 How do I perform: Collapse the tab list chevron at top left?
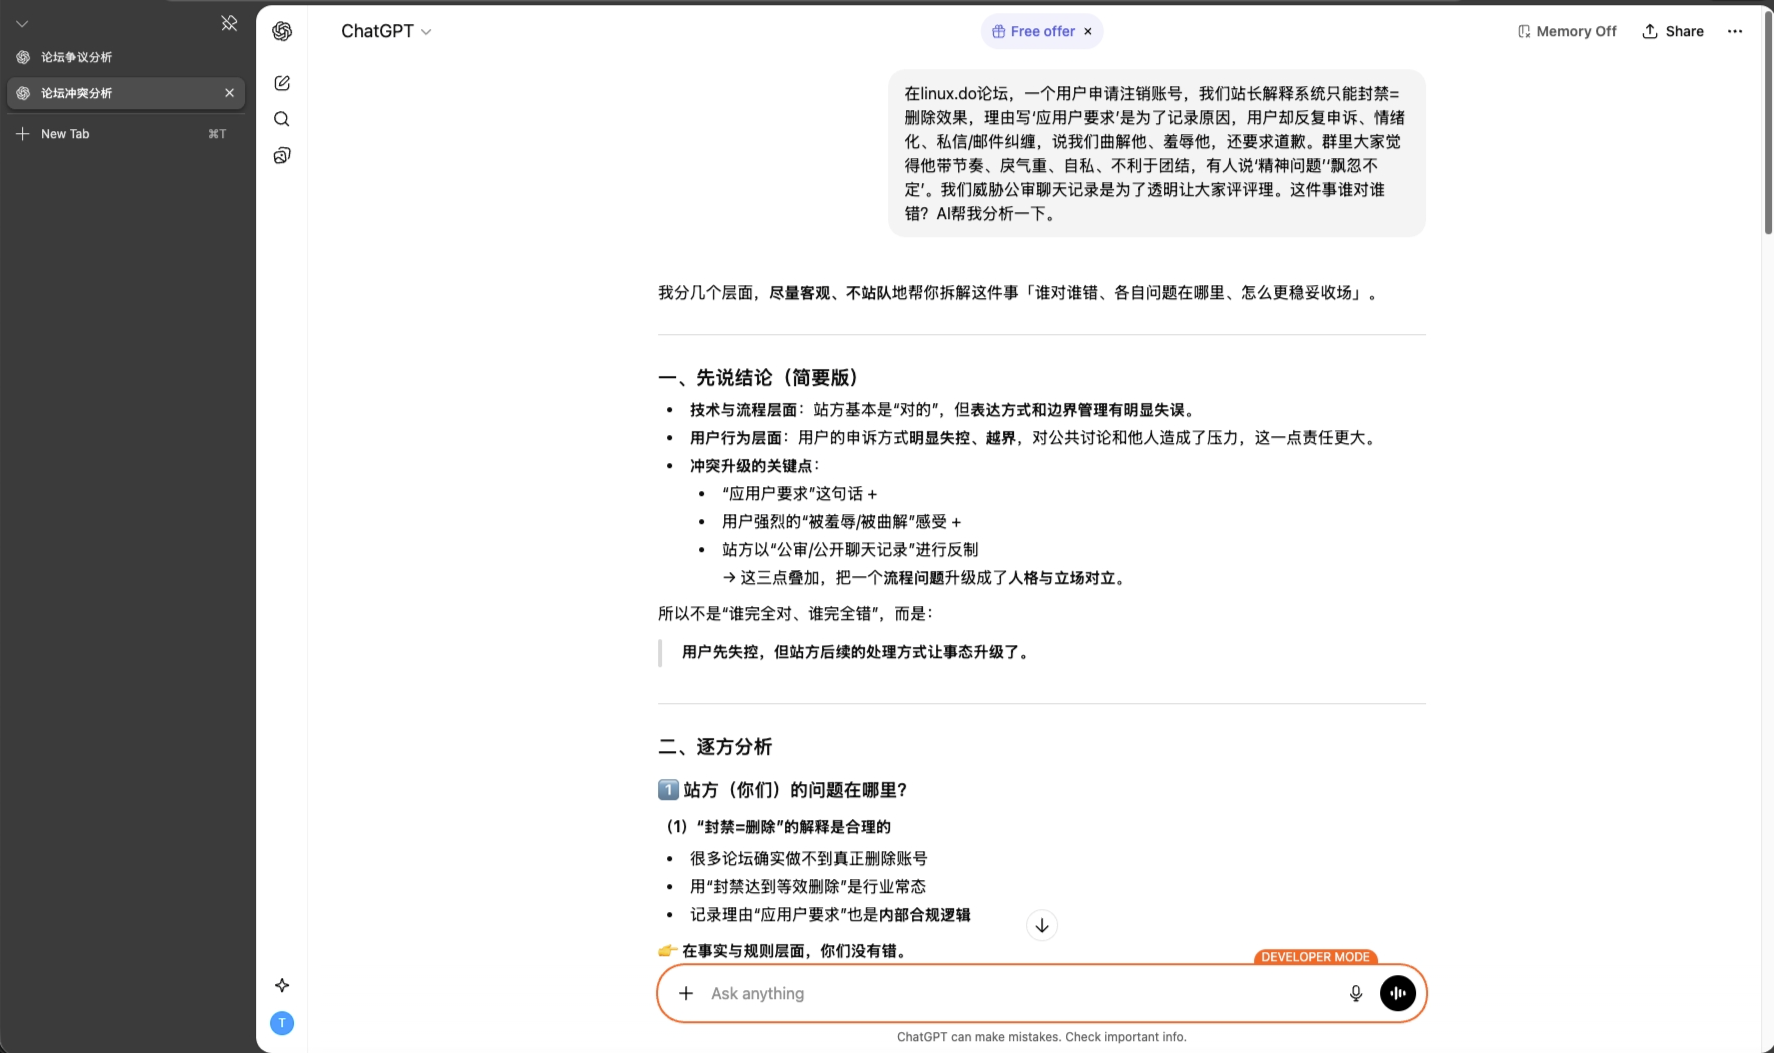22,23
